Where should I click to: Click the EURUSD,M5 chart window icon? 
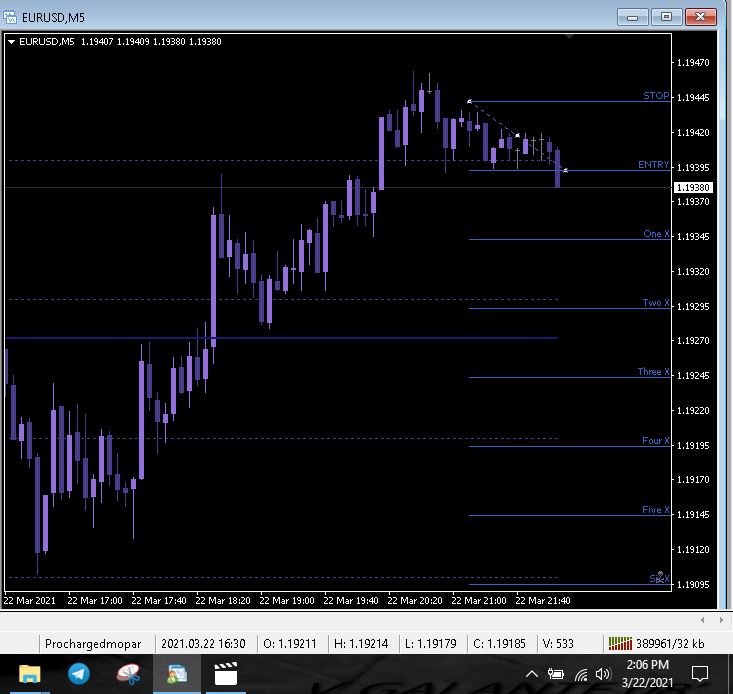click(x=10, y=17)
